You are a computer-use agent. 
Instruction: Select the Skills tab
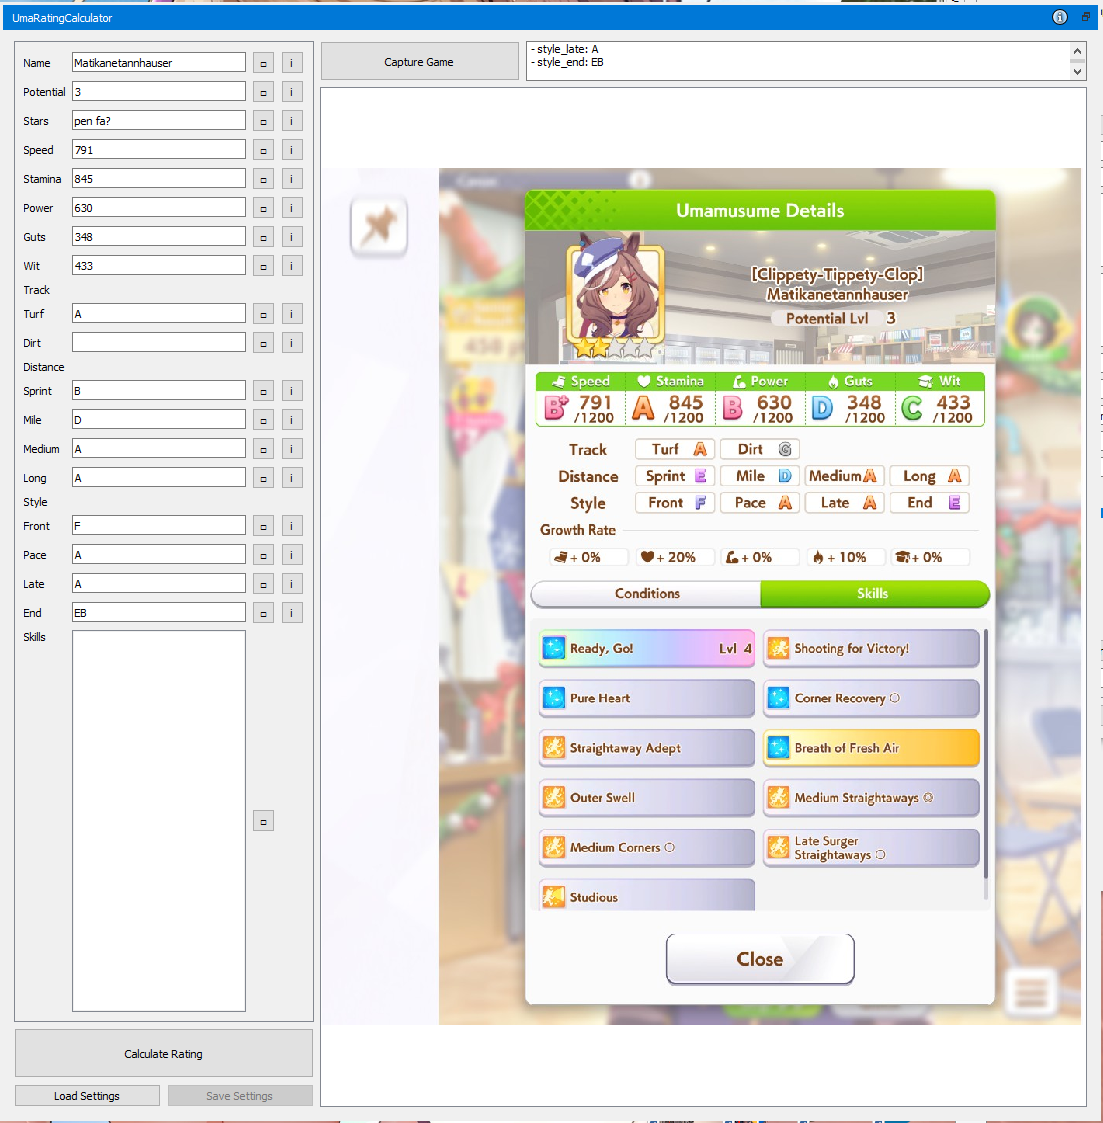(873, 594)
